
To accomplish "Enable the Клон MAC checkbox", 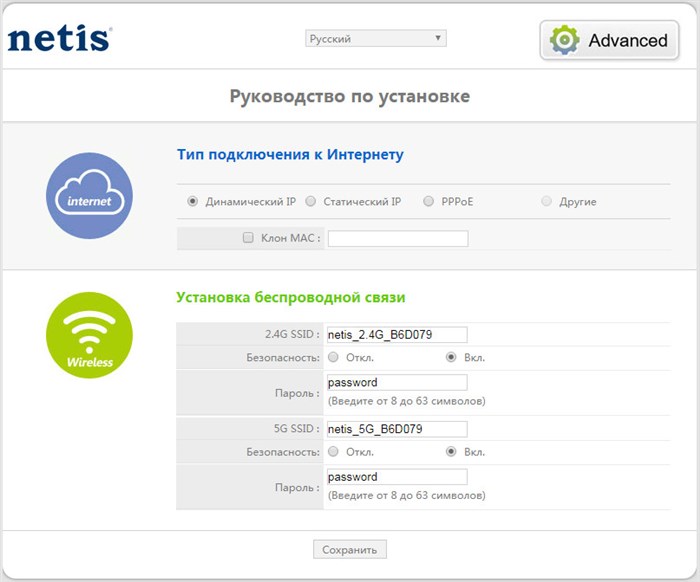I will click(x=248, y=237).
